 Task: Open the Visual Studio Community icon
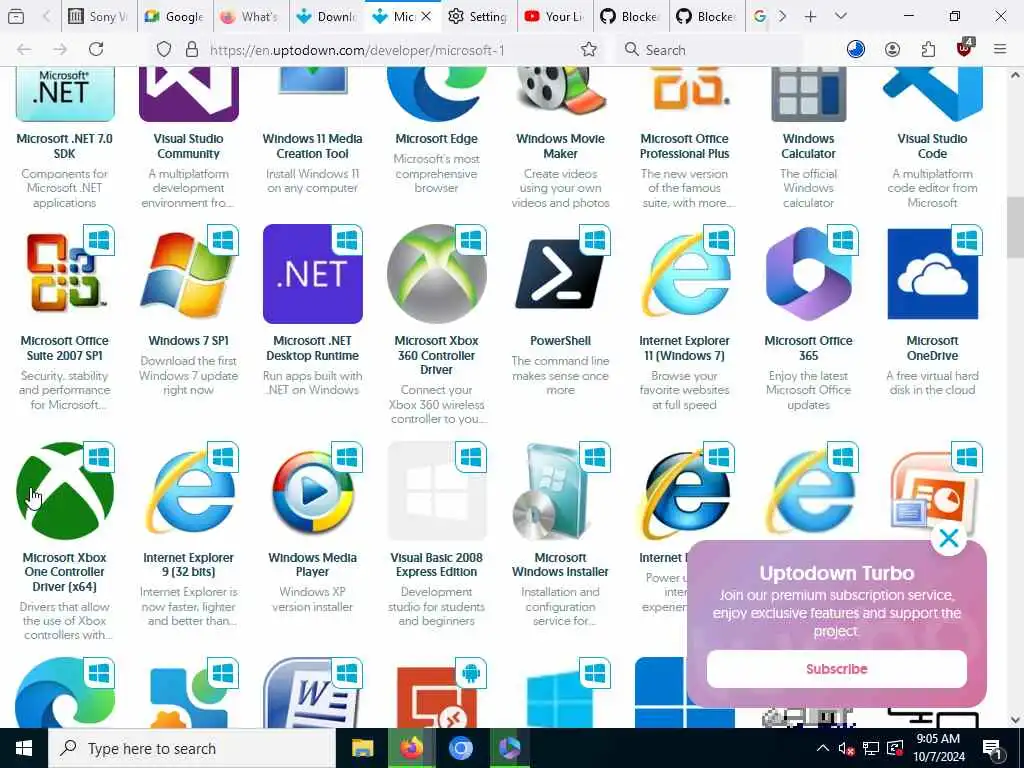(x=189, y=94)
